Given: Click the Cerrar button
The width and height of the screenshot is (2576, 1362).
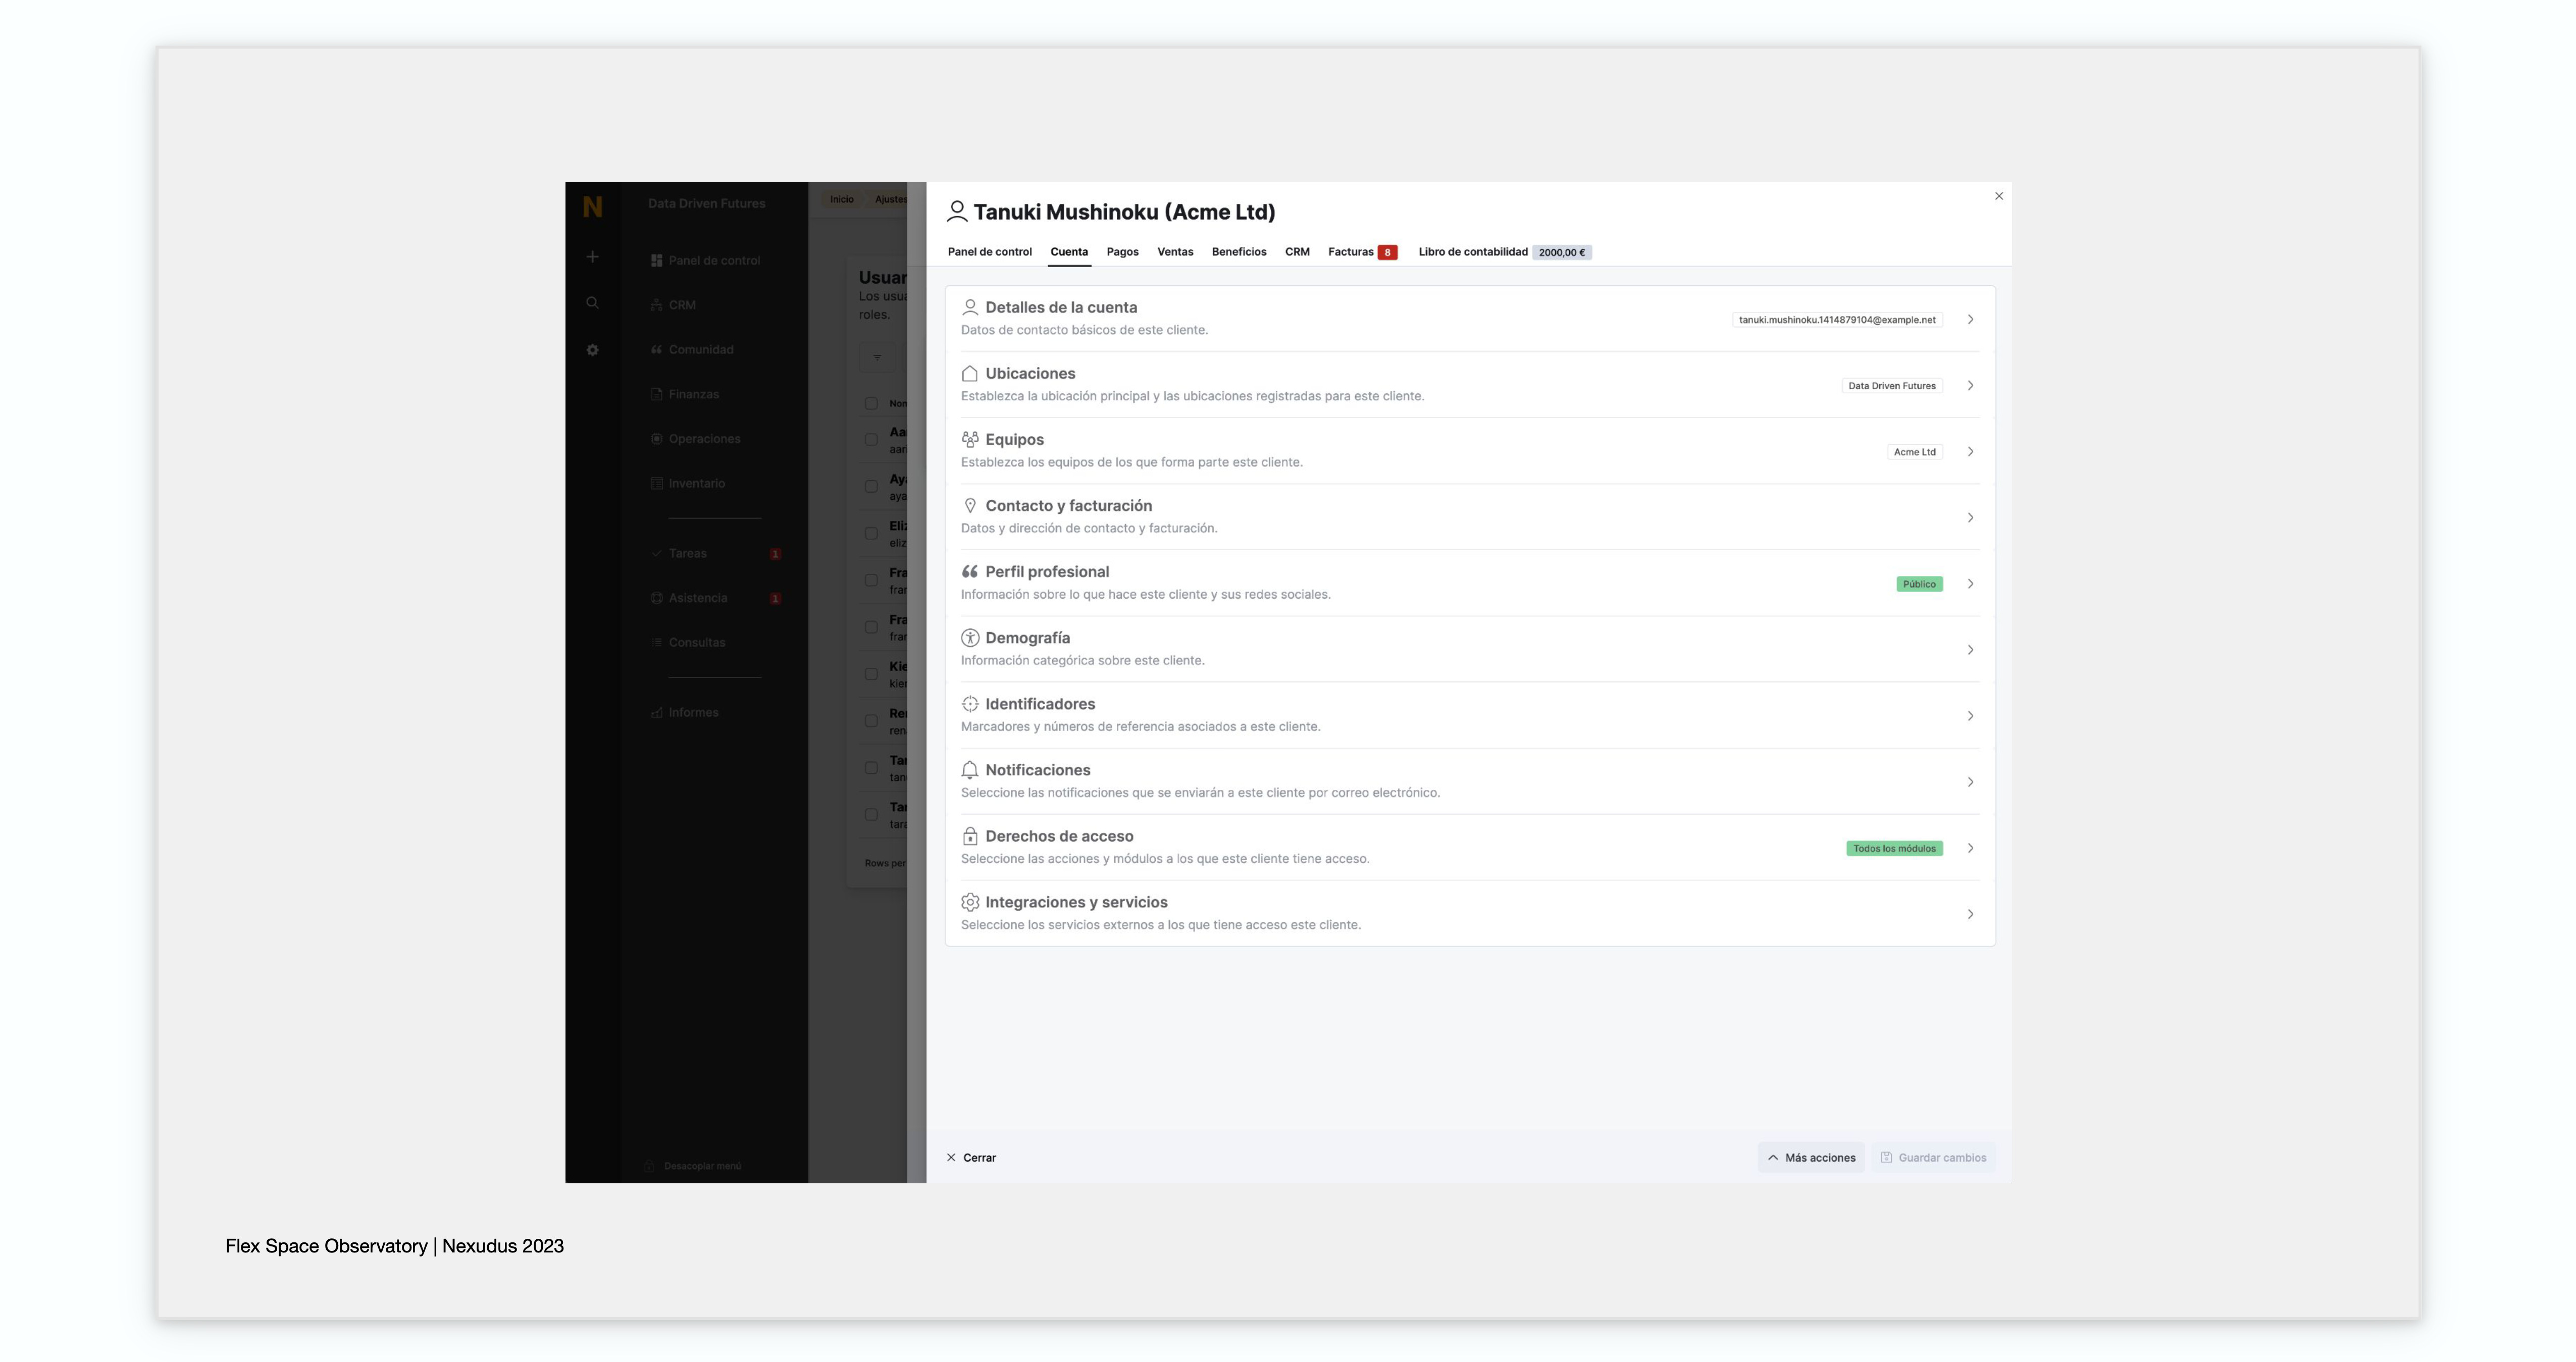Looking at the screenshot, I should 971,1157.
